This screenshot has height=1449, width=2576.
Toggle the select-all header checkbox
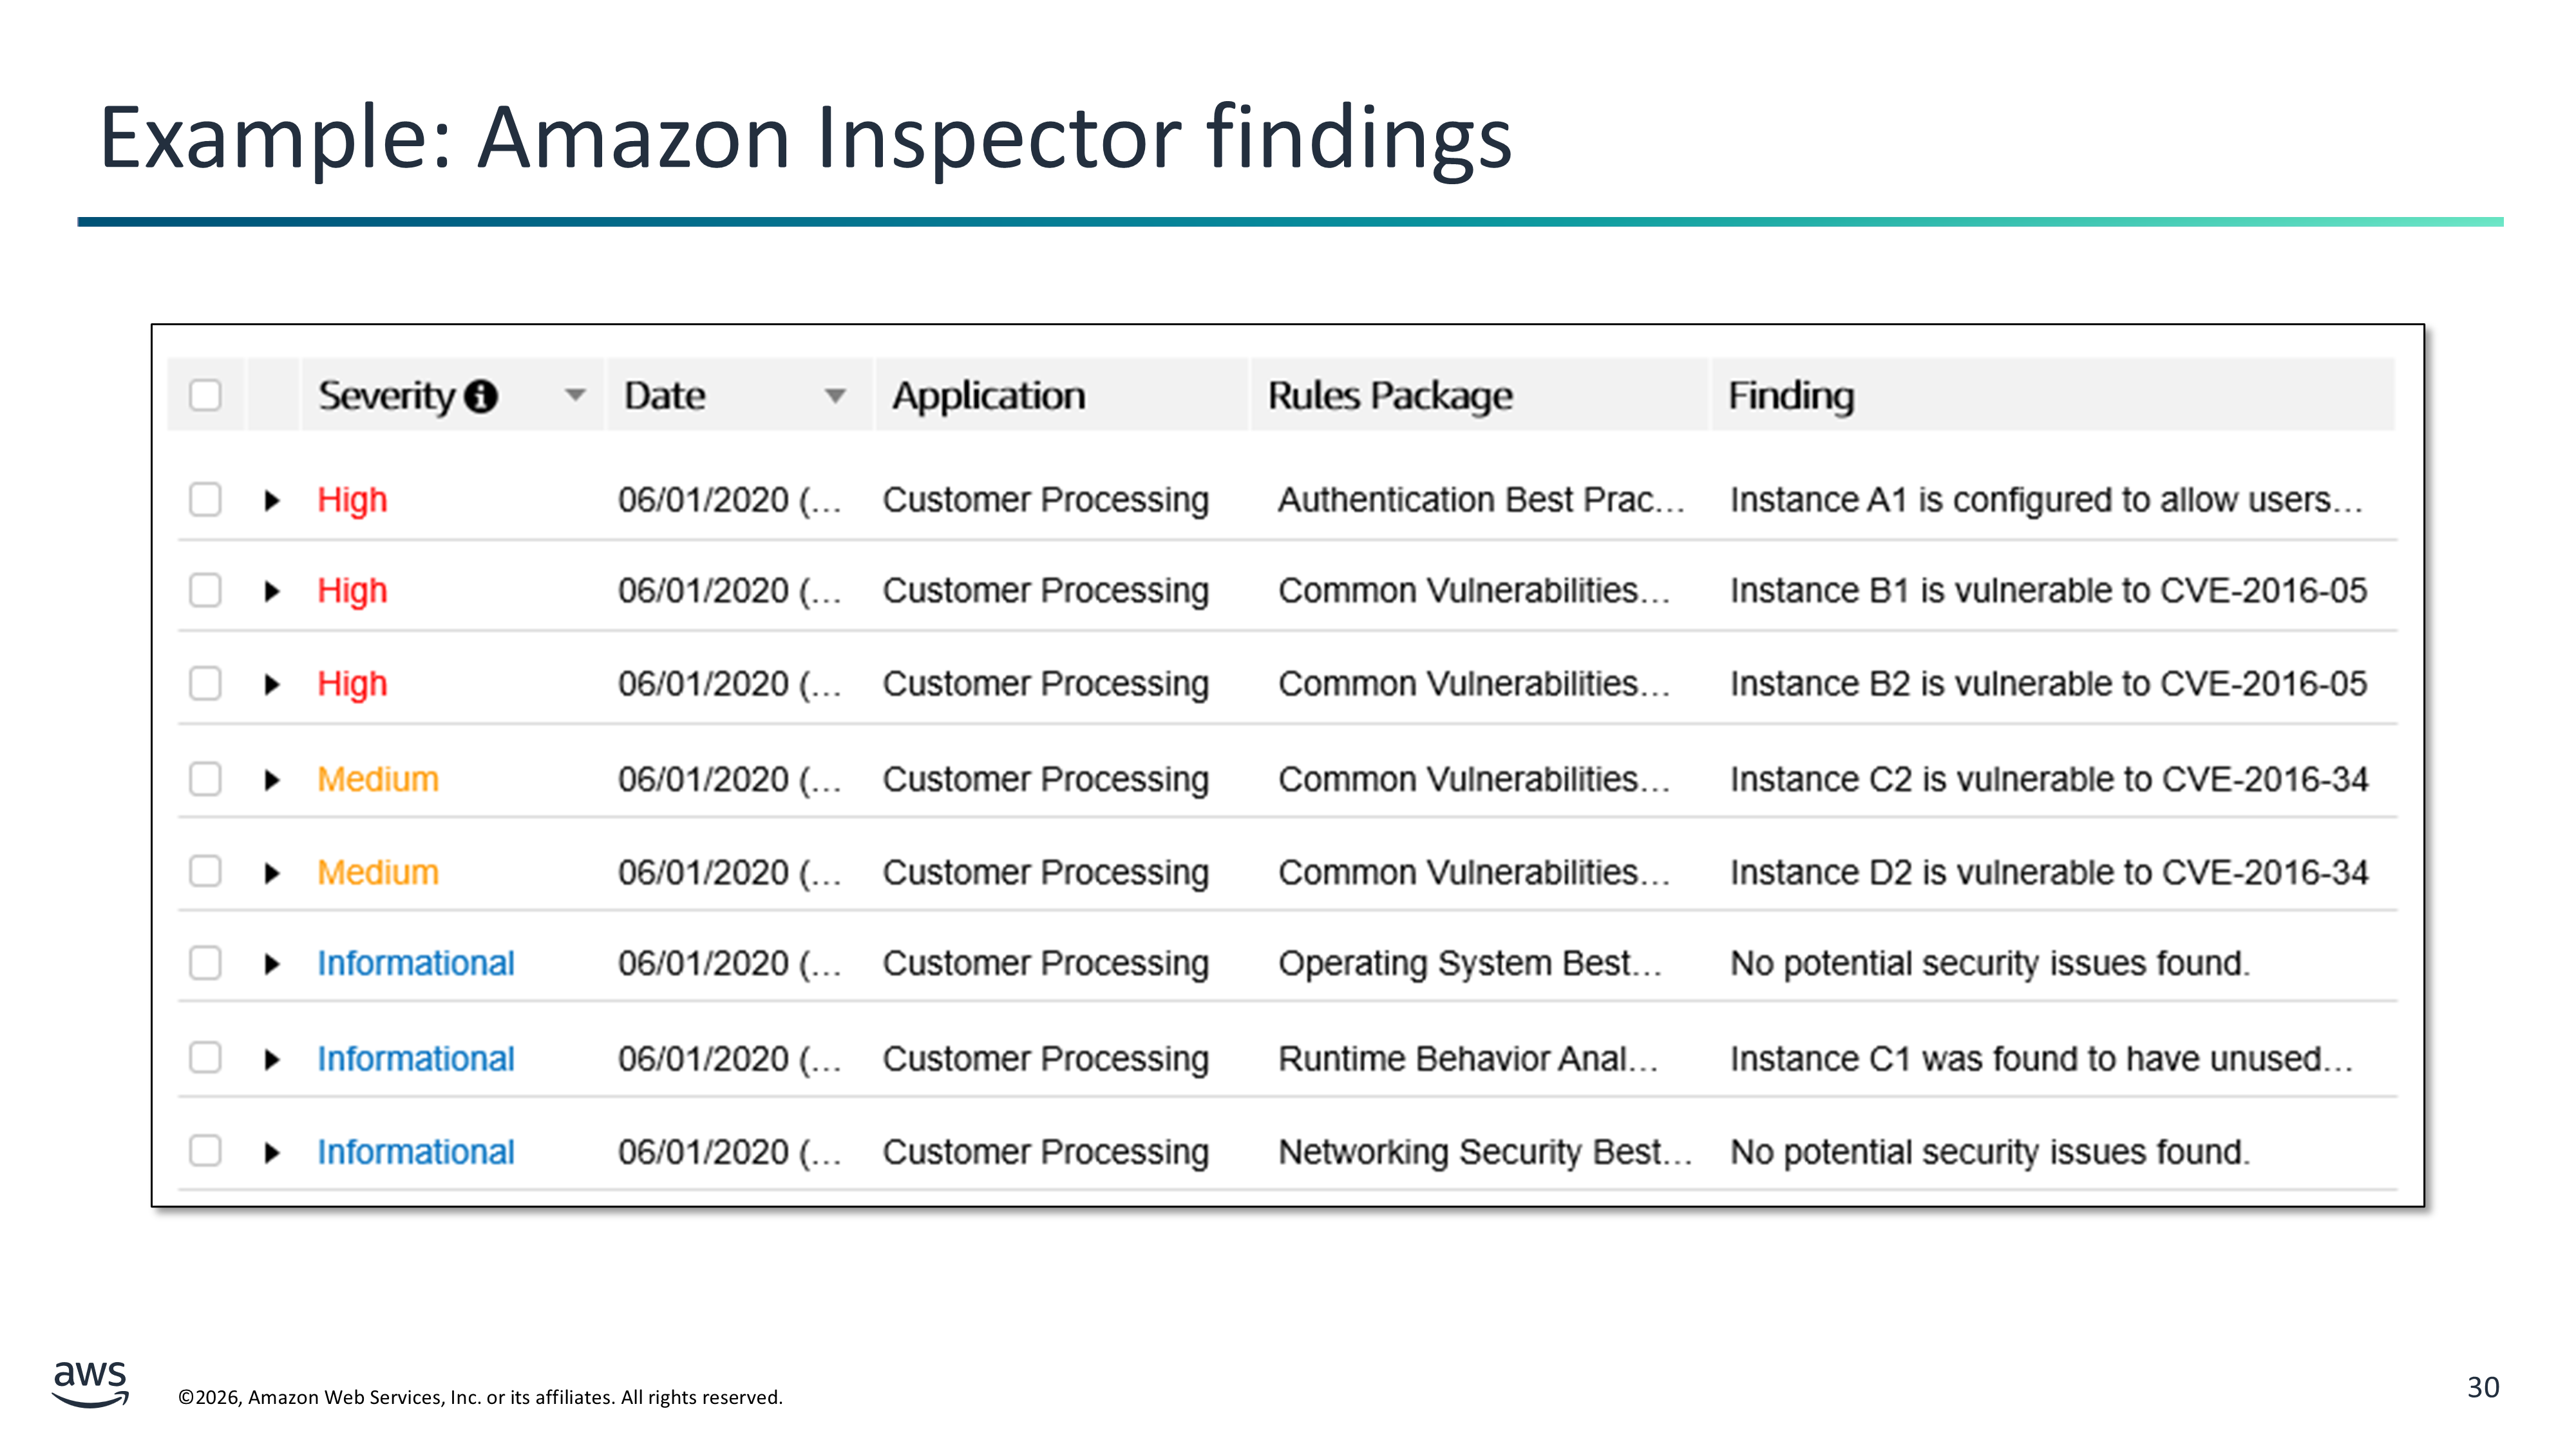click(x=205, y=395)
